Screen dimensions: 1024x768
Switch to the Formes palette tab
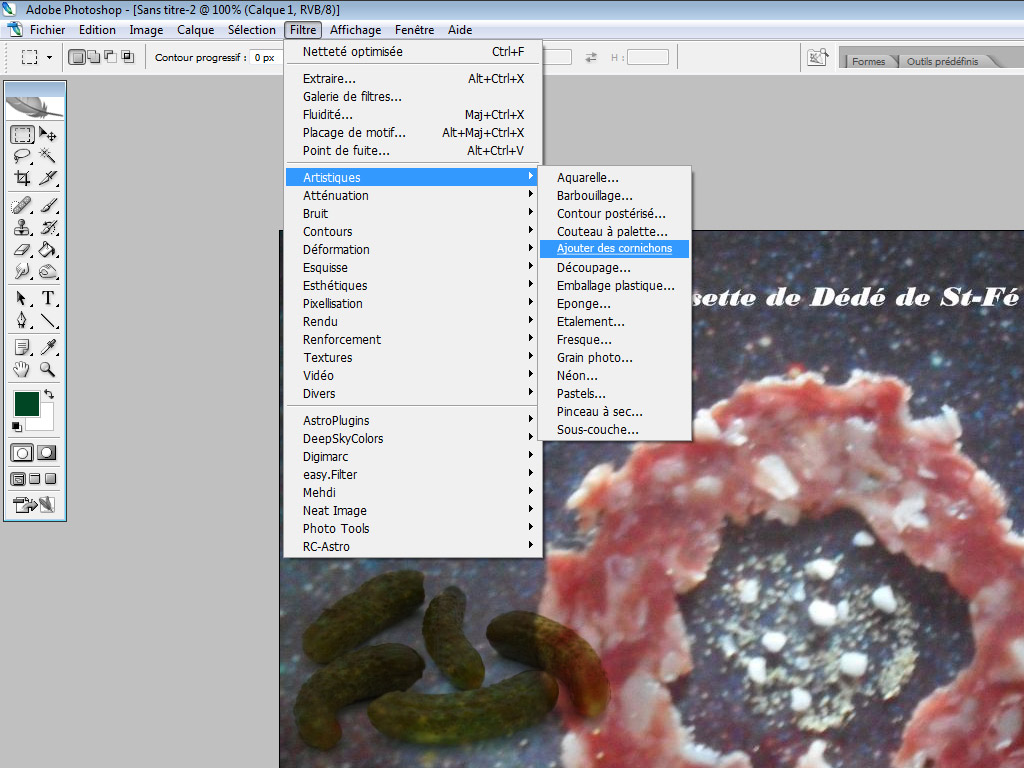point(868,61)
